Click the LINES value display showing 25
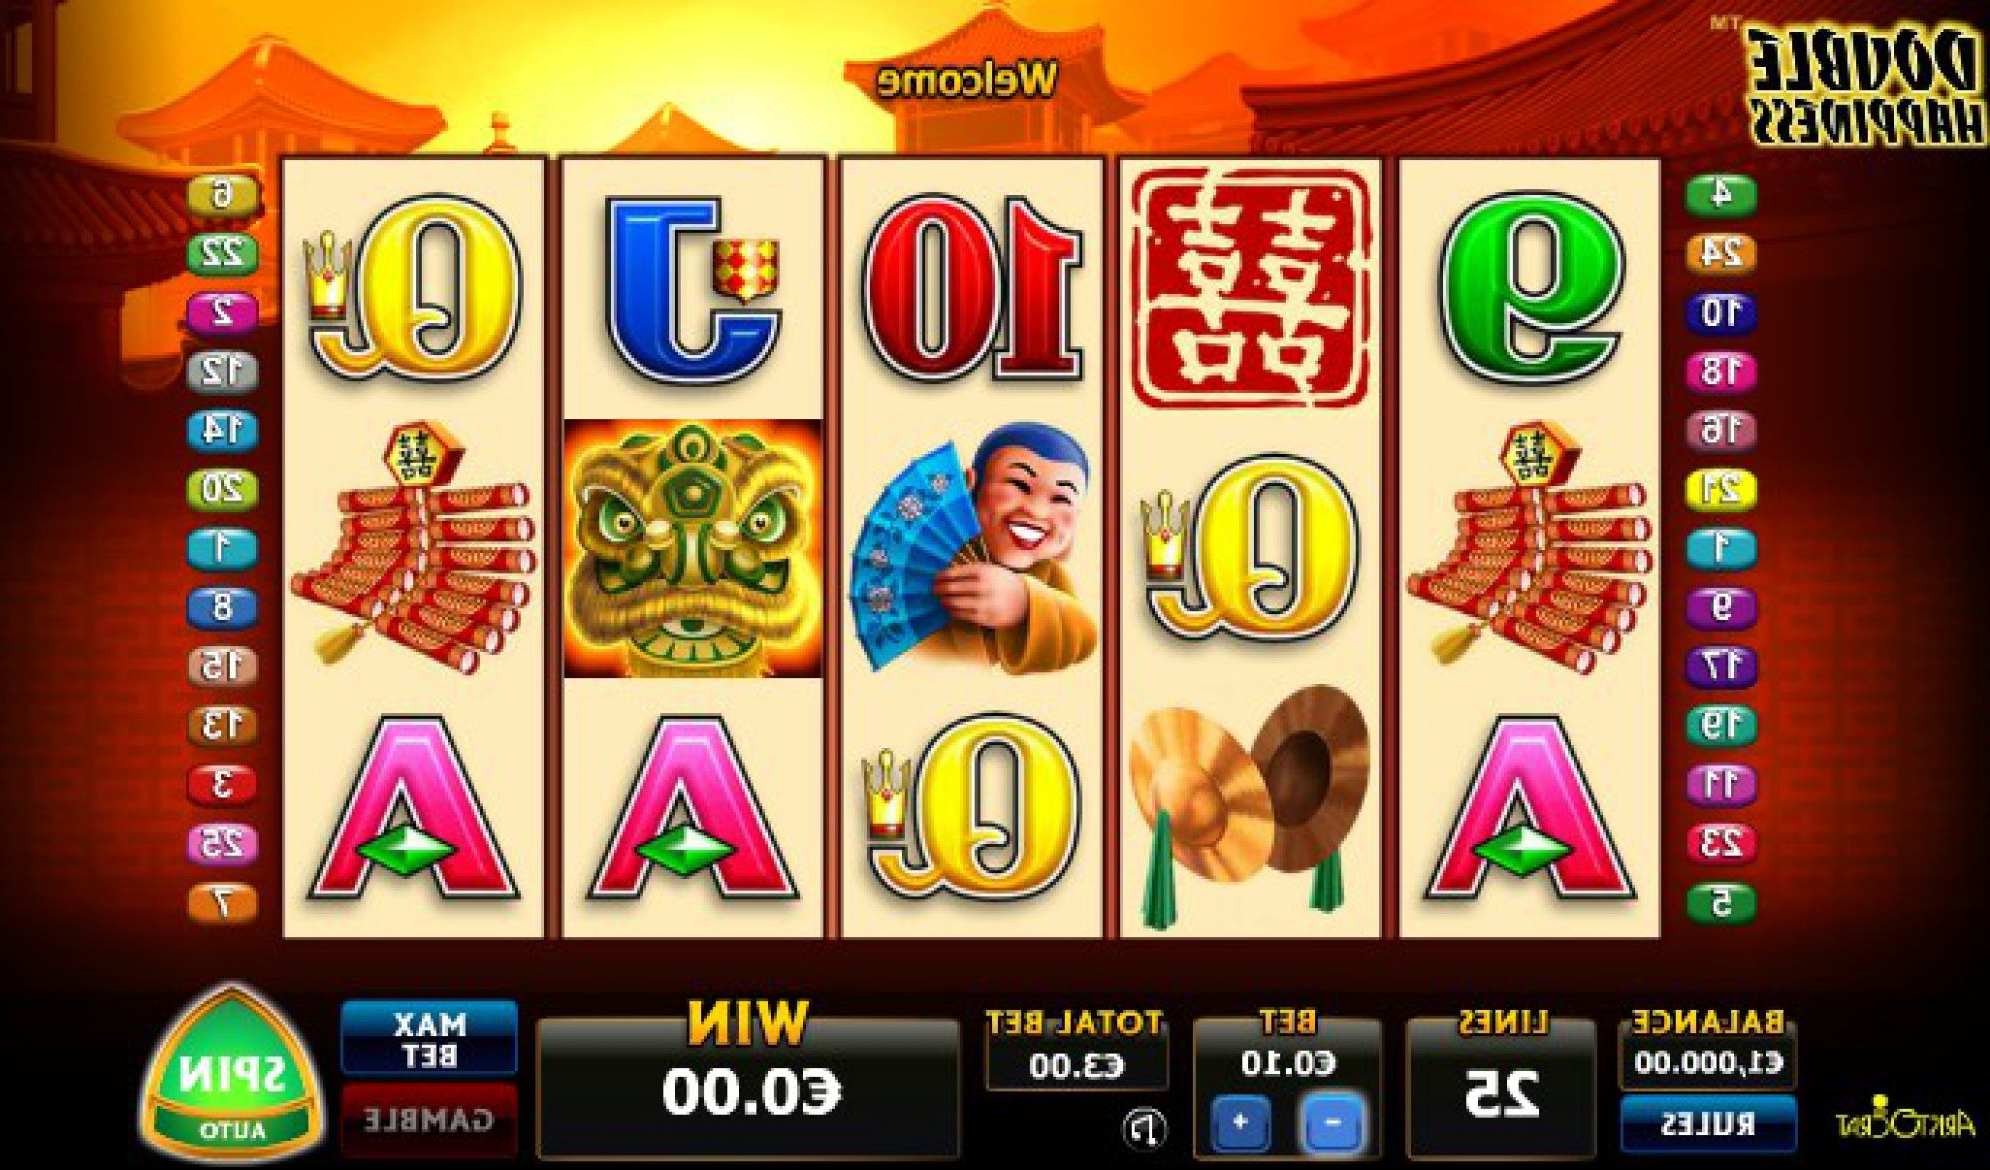1990x1170 pixels. click(x=1500, y=1093)
